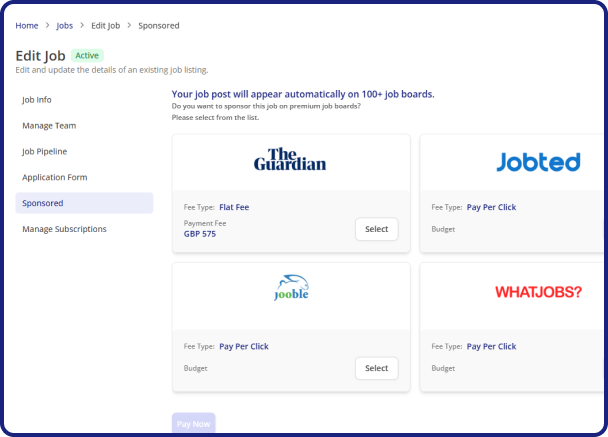Click 'Please select from the list.' text

pyautogui.click(x=215, y=117)
